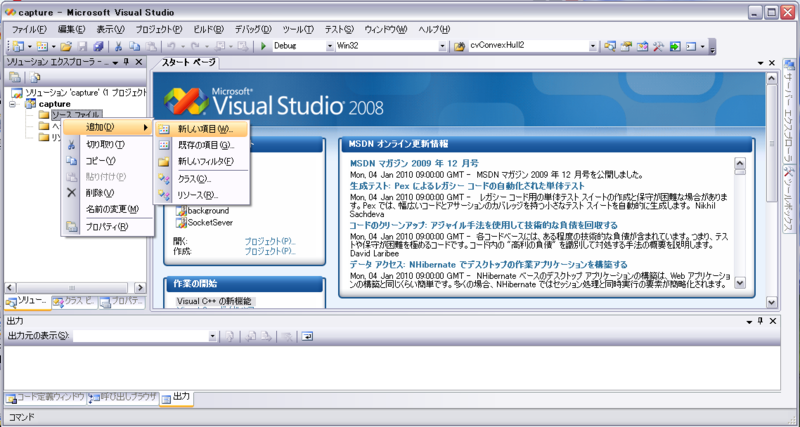Click 開く プロジェクト(P) link

point(270,241)
